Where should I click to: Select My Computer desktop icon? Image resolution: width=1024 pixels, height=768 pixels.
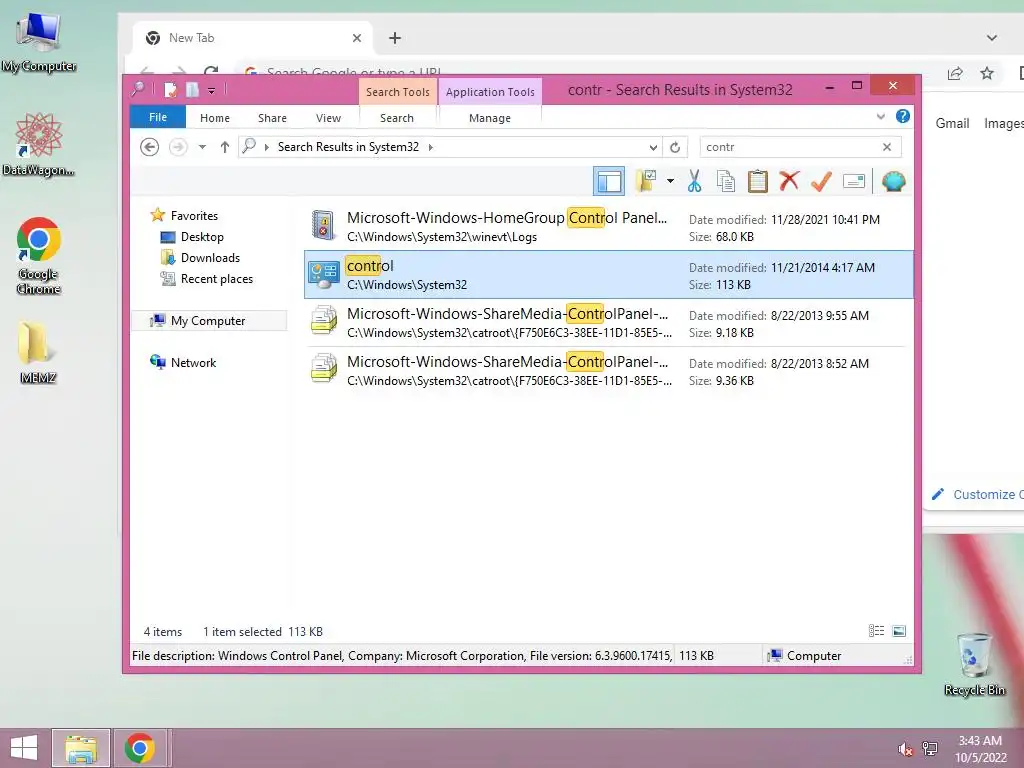pos(39,42)
